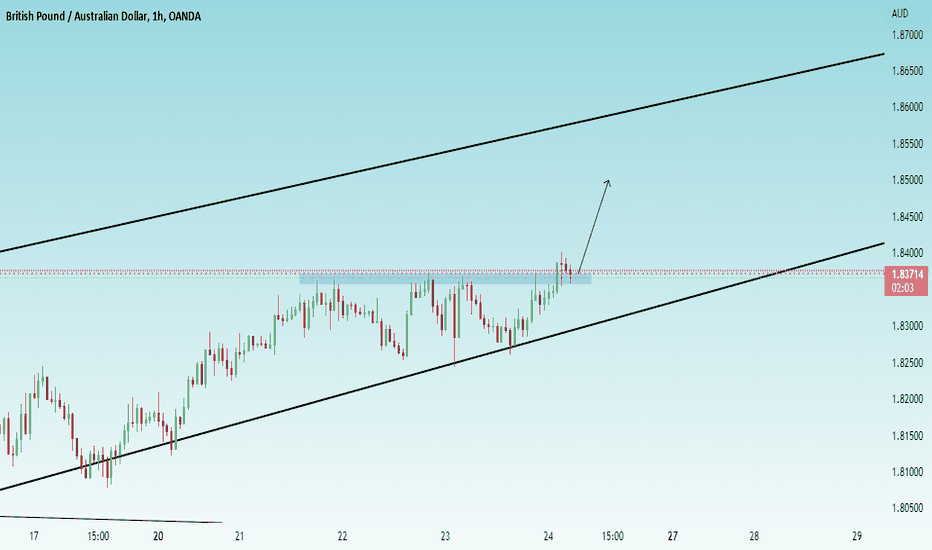Click the 1.81500 price axis label
This screenshot has width=932, height=550.
[x=908, y=436]
